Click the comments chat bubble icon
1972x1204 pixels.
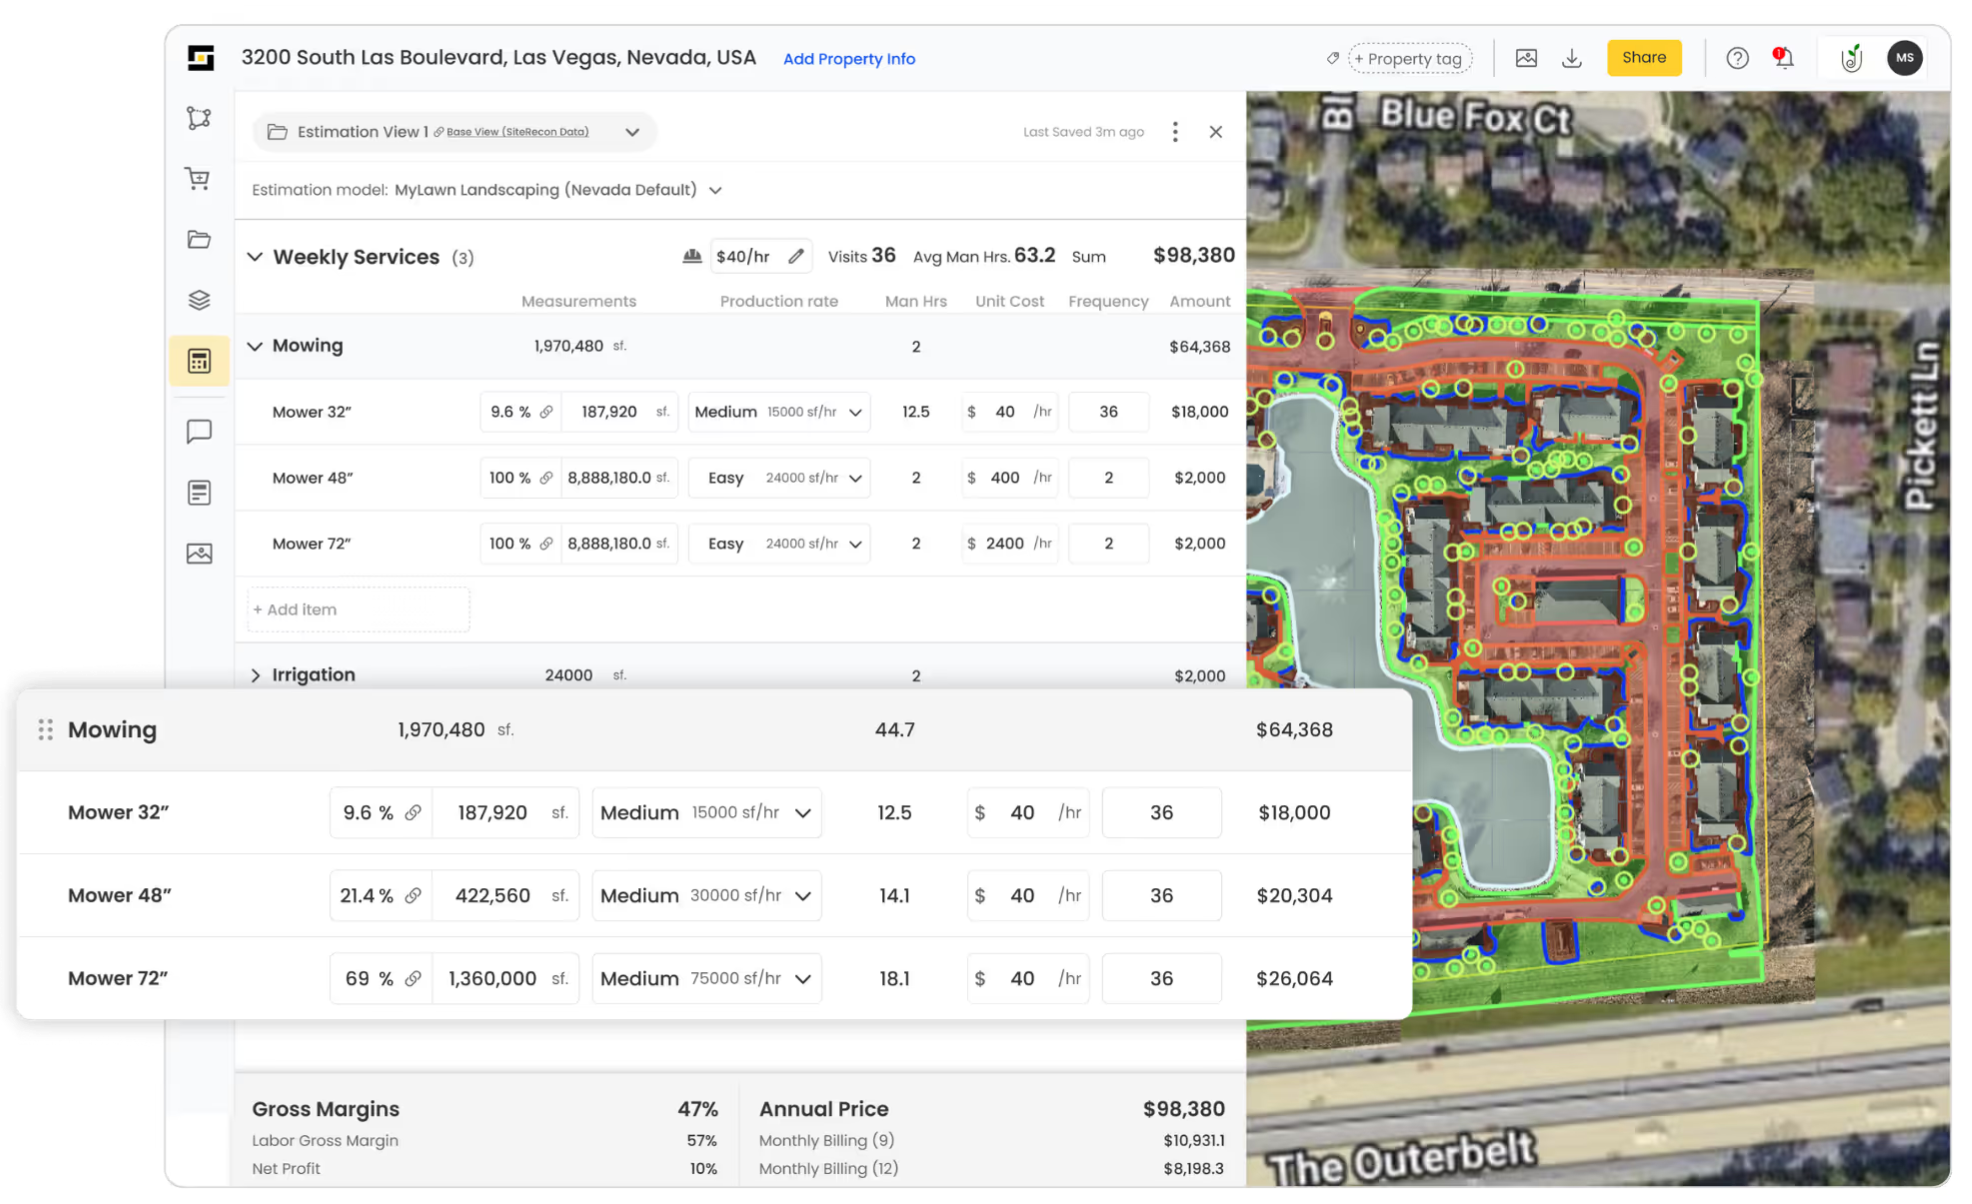[199, 431]
